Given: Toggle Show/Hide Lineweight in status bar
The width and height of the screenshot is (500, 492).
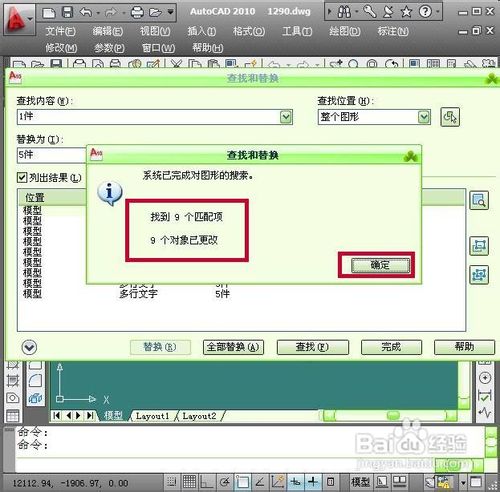Looking at the screenshot, I should point(313,482).
